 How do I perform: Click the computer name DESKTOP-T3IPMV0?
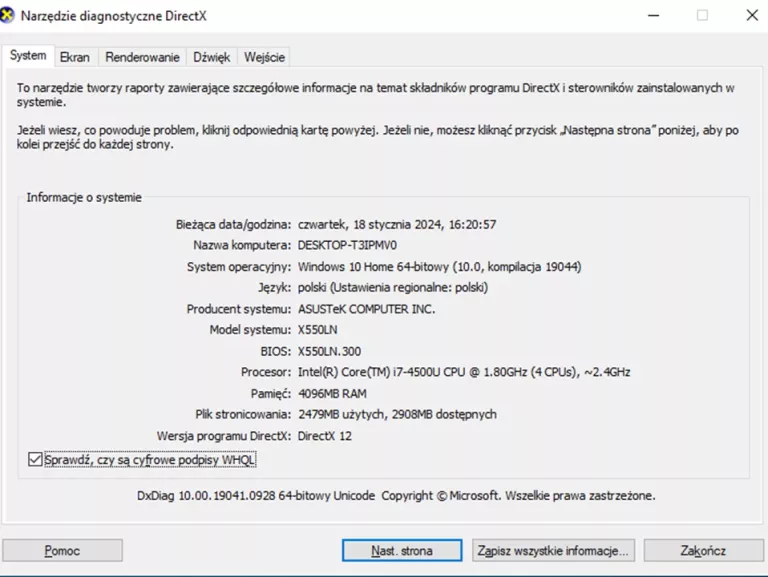click(x=347, y=245)
